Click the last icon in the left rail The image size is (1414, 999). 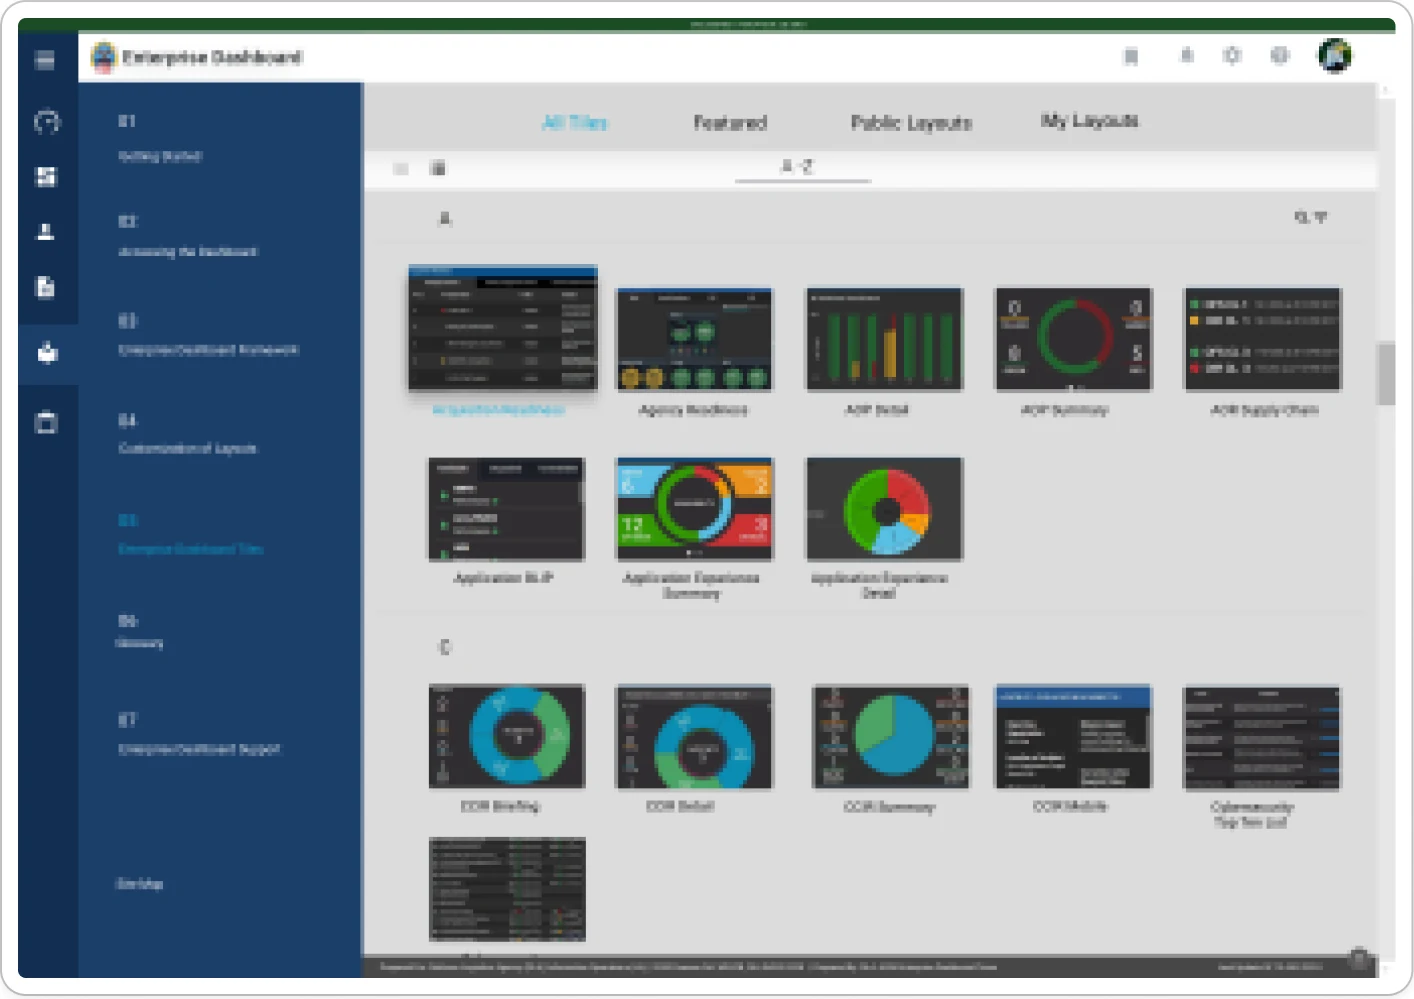click(x=46, y=422)
